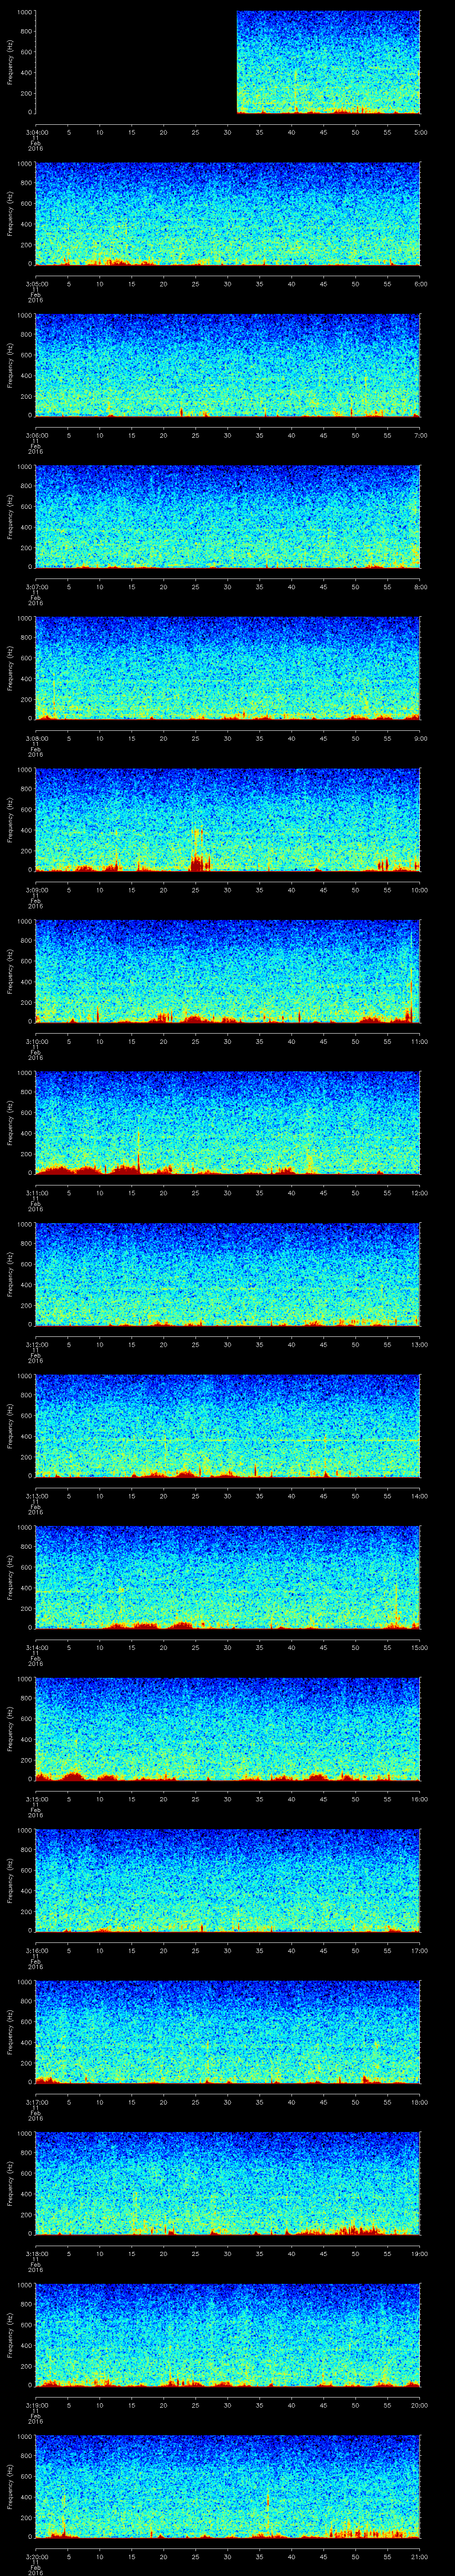Select the 3:13:00 spectrogram with horizontal tone line
Viewport: 455px width, 2576px height.
tap(228, 1426)
